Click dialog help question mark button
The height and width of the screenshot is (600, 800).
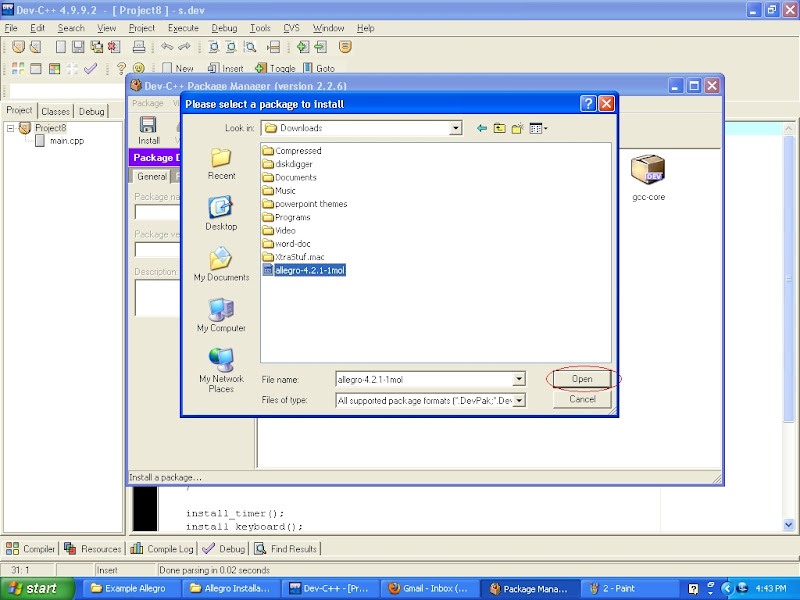[588, 104]
